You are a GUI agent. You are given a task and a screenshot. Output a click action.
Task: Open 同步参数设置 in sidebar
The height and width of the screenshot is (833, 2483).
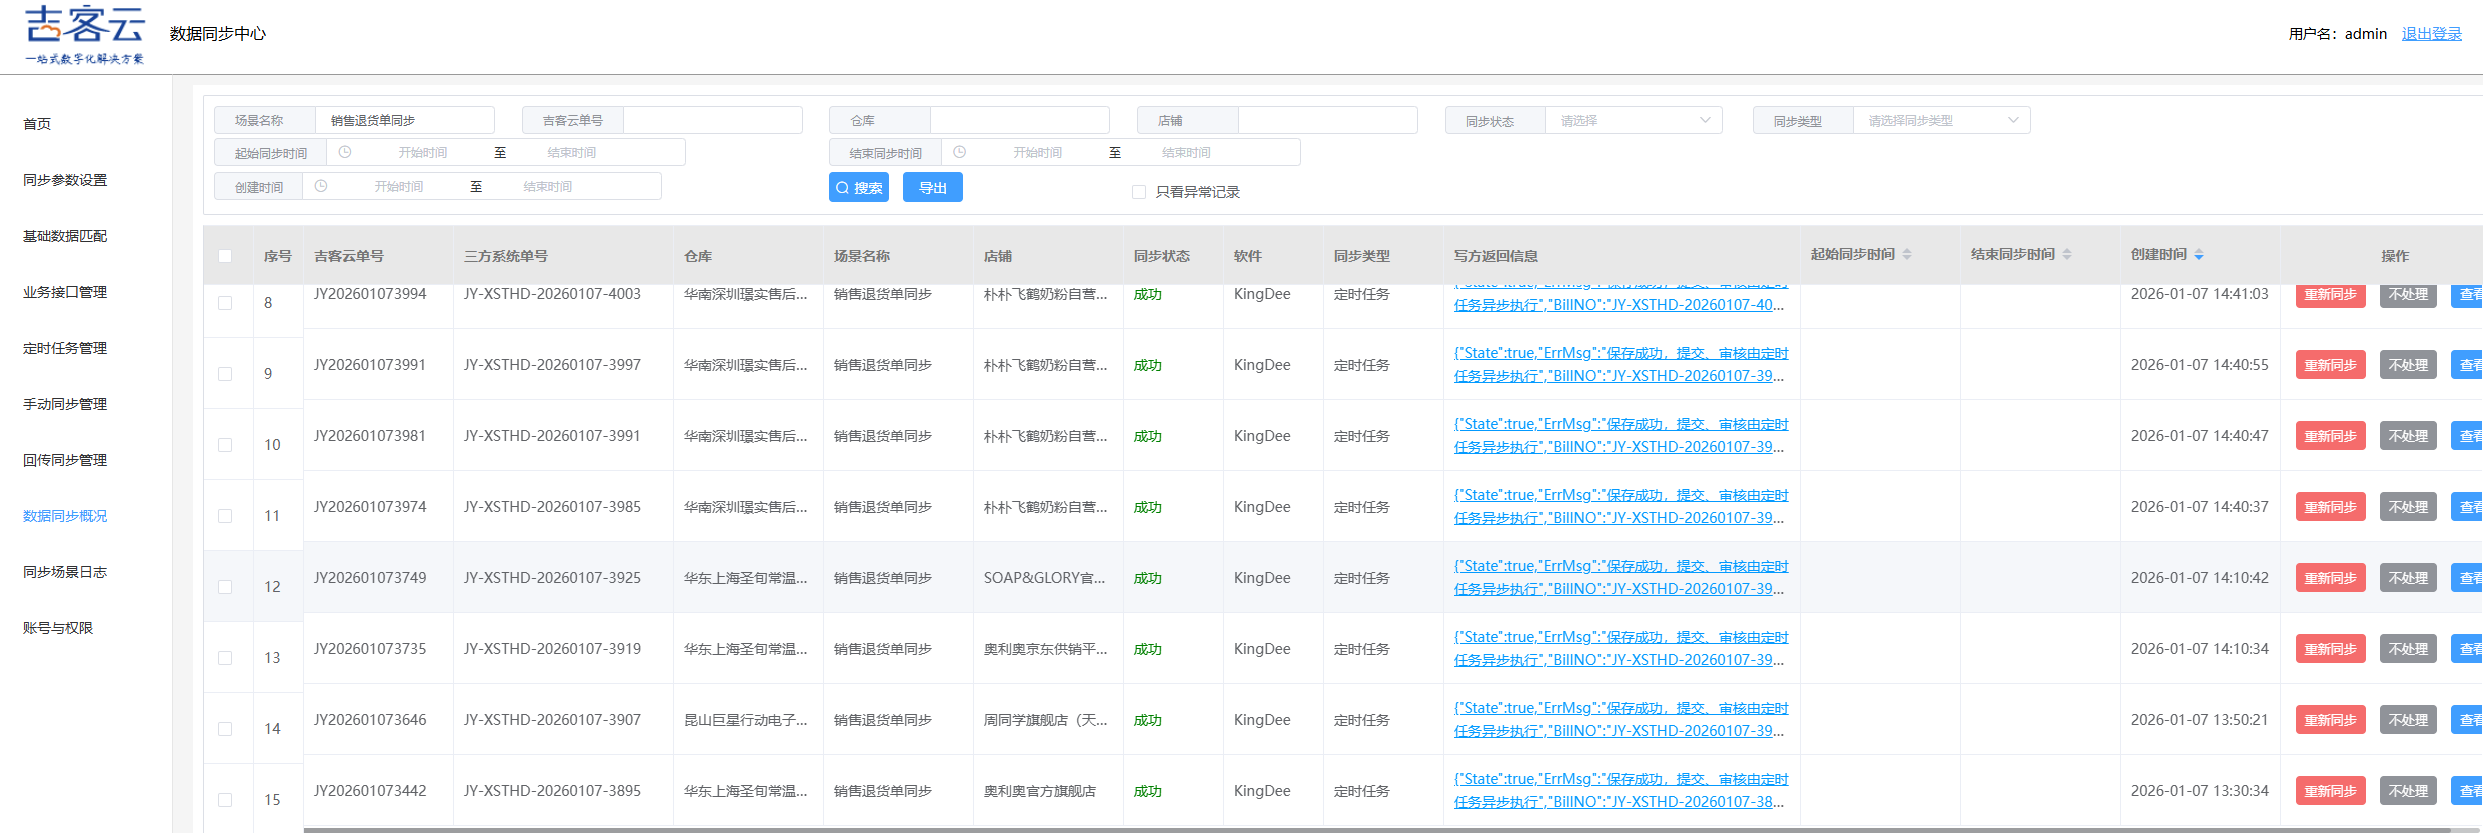coord(65,180)
